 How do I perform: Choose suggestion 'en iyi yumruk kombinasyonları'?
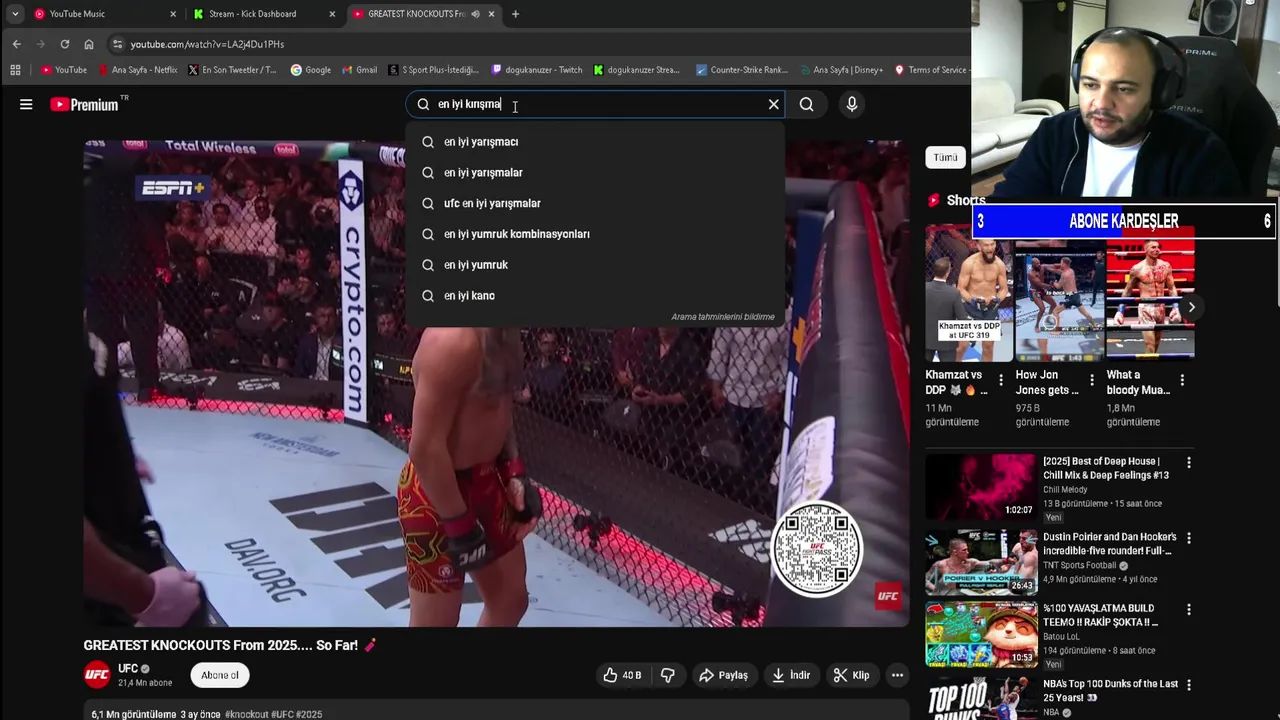tap(595, 234)
